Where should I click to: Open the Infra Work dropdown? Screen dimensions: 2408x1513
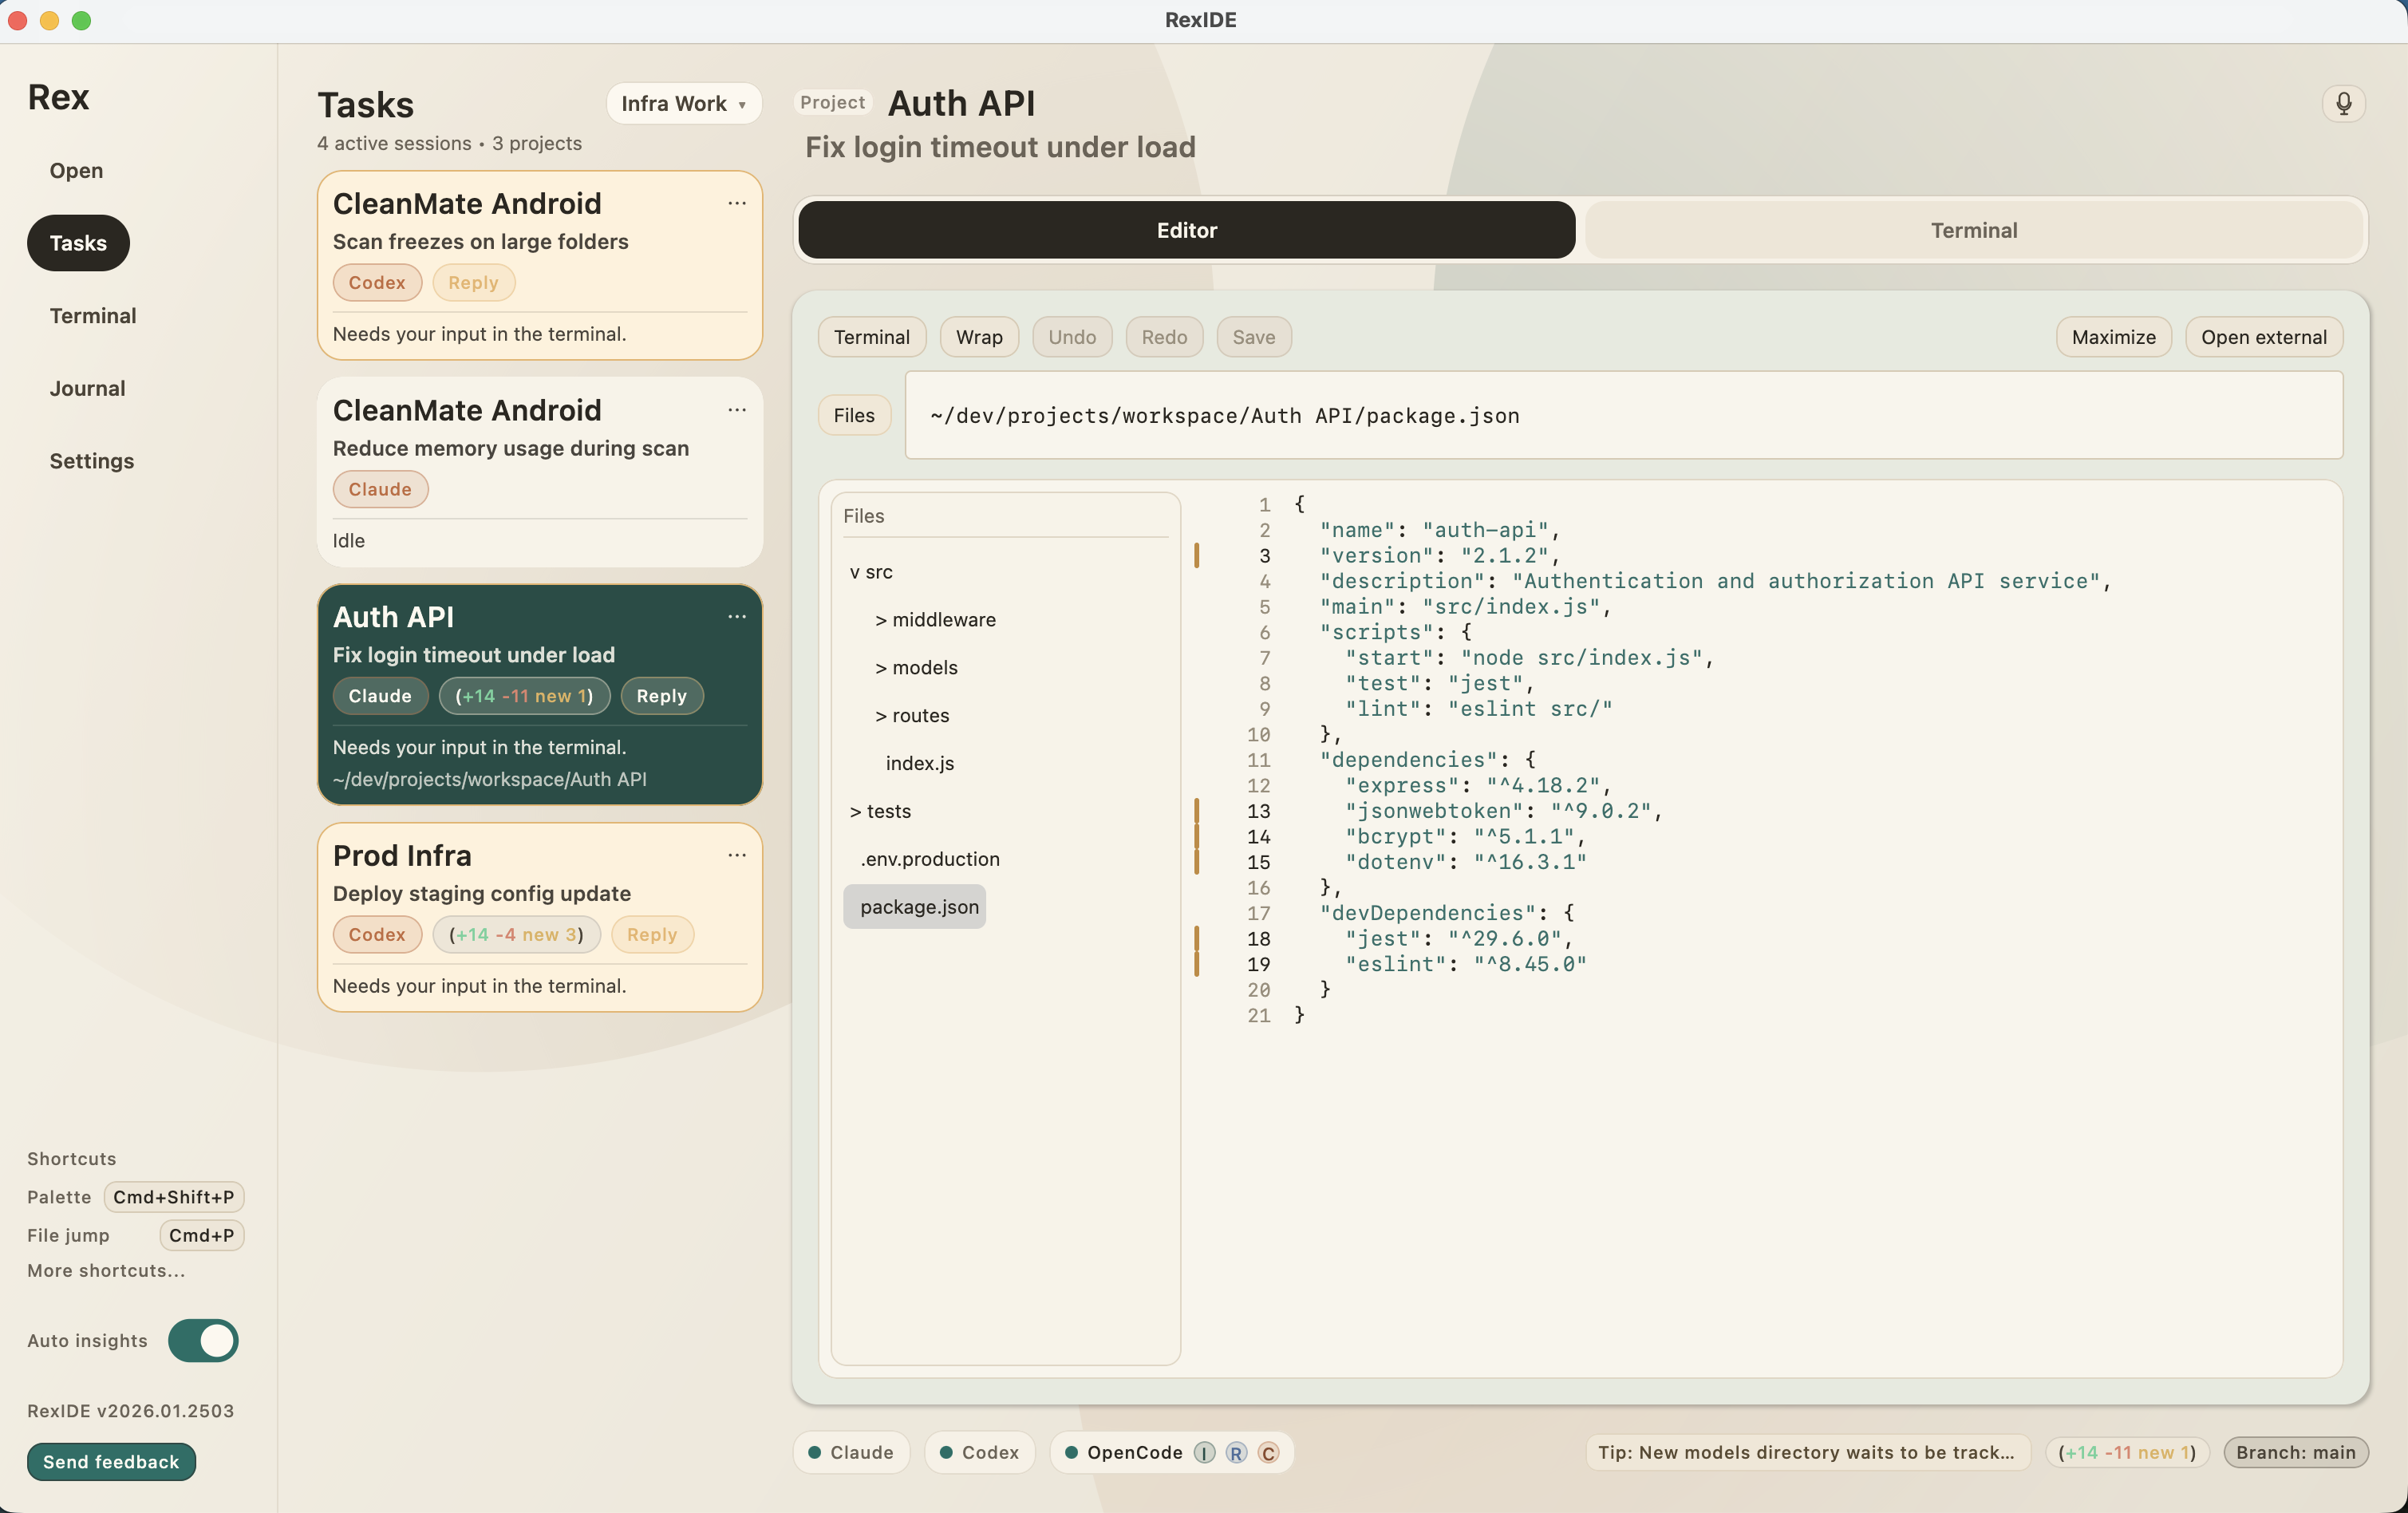683,103
